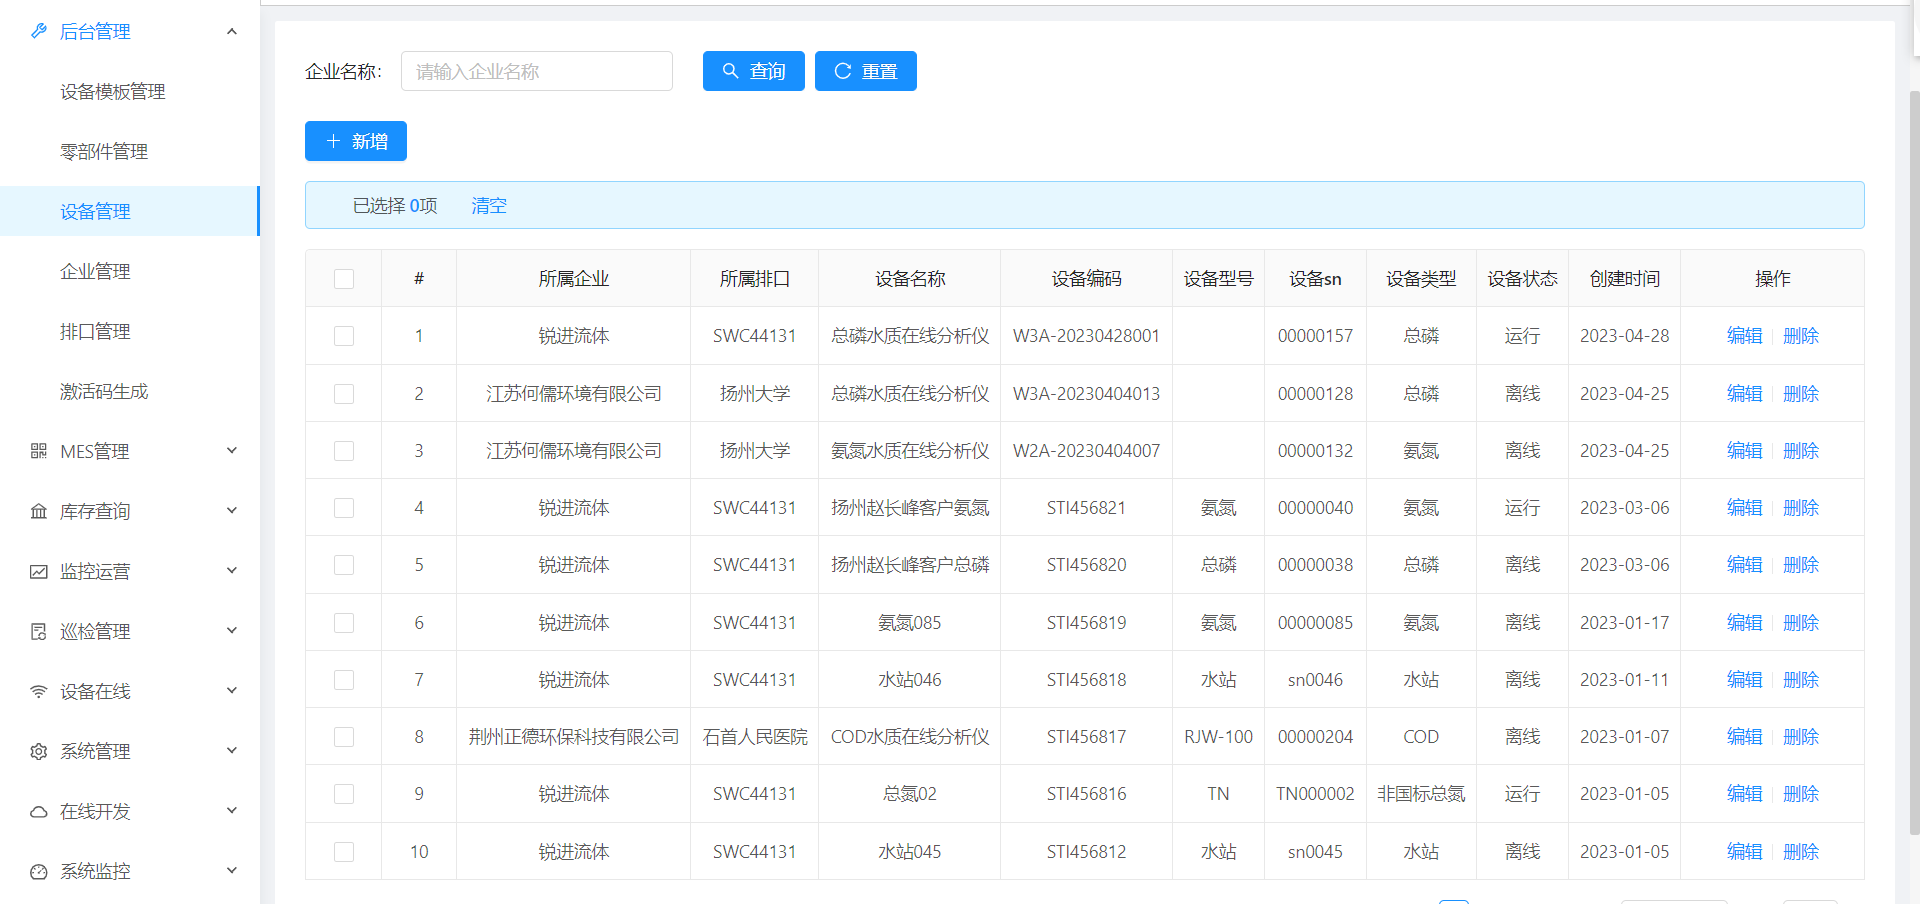
Task: Delete device STI456820 via 删除
Action: (x=1801, y=565)
